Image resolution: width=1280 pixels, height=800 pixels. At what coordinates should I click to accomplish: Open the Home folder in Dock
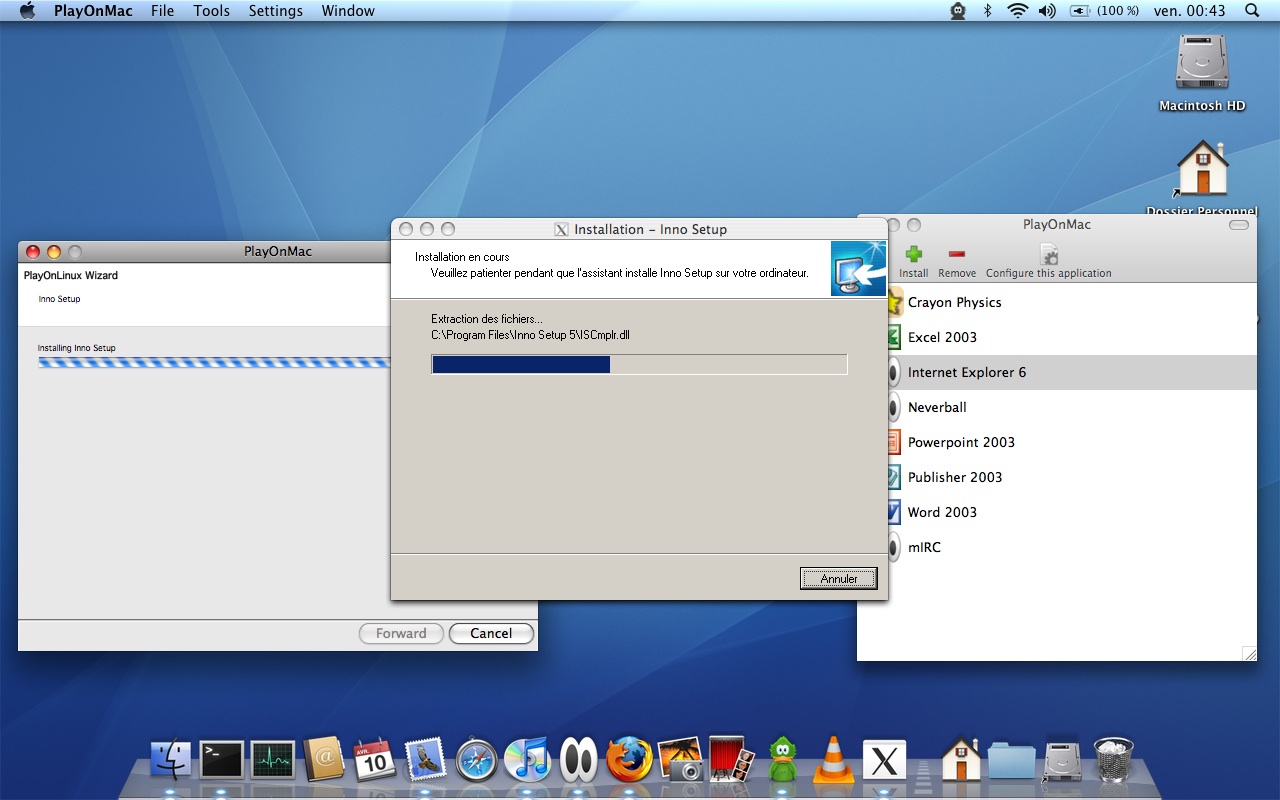tap(961, 760)
